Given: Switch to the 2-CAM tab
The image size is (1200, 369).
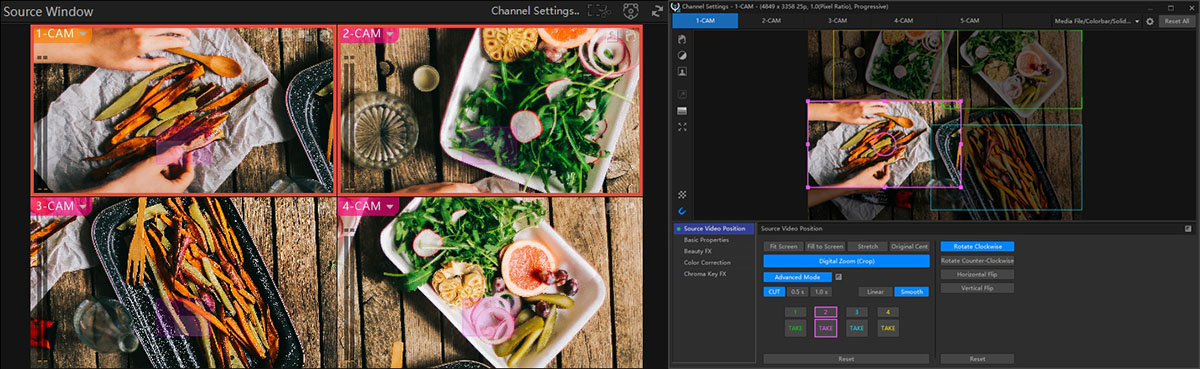Looking at the screenshot, I should pyautogui.click(x=771, y=20).
